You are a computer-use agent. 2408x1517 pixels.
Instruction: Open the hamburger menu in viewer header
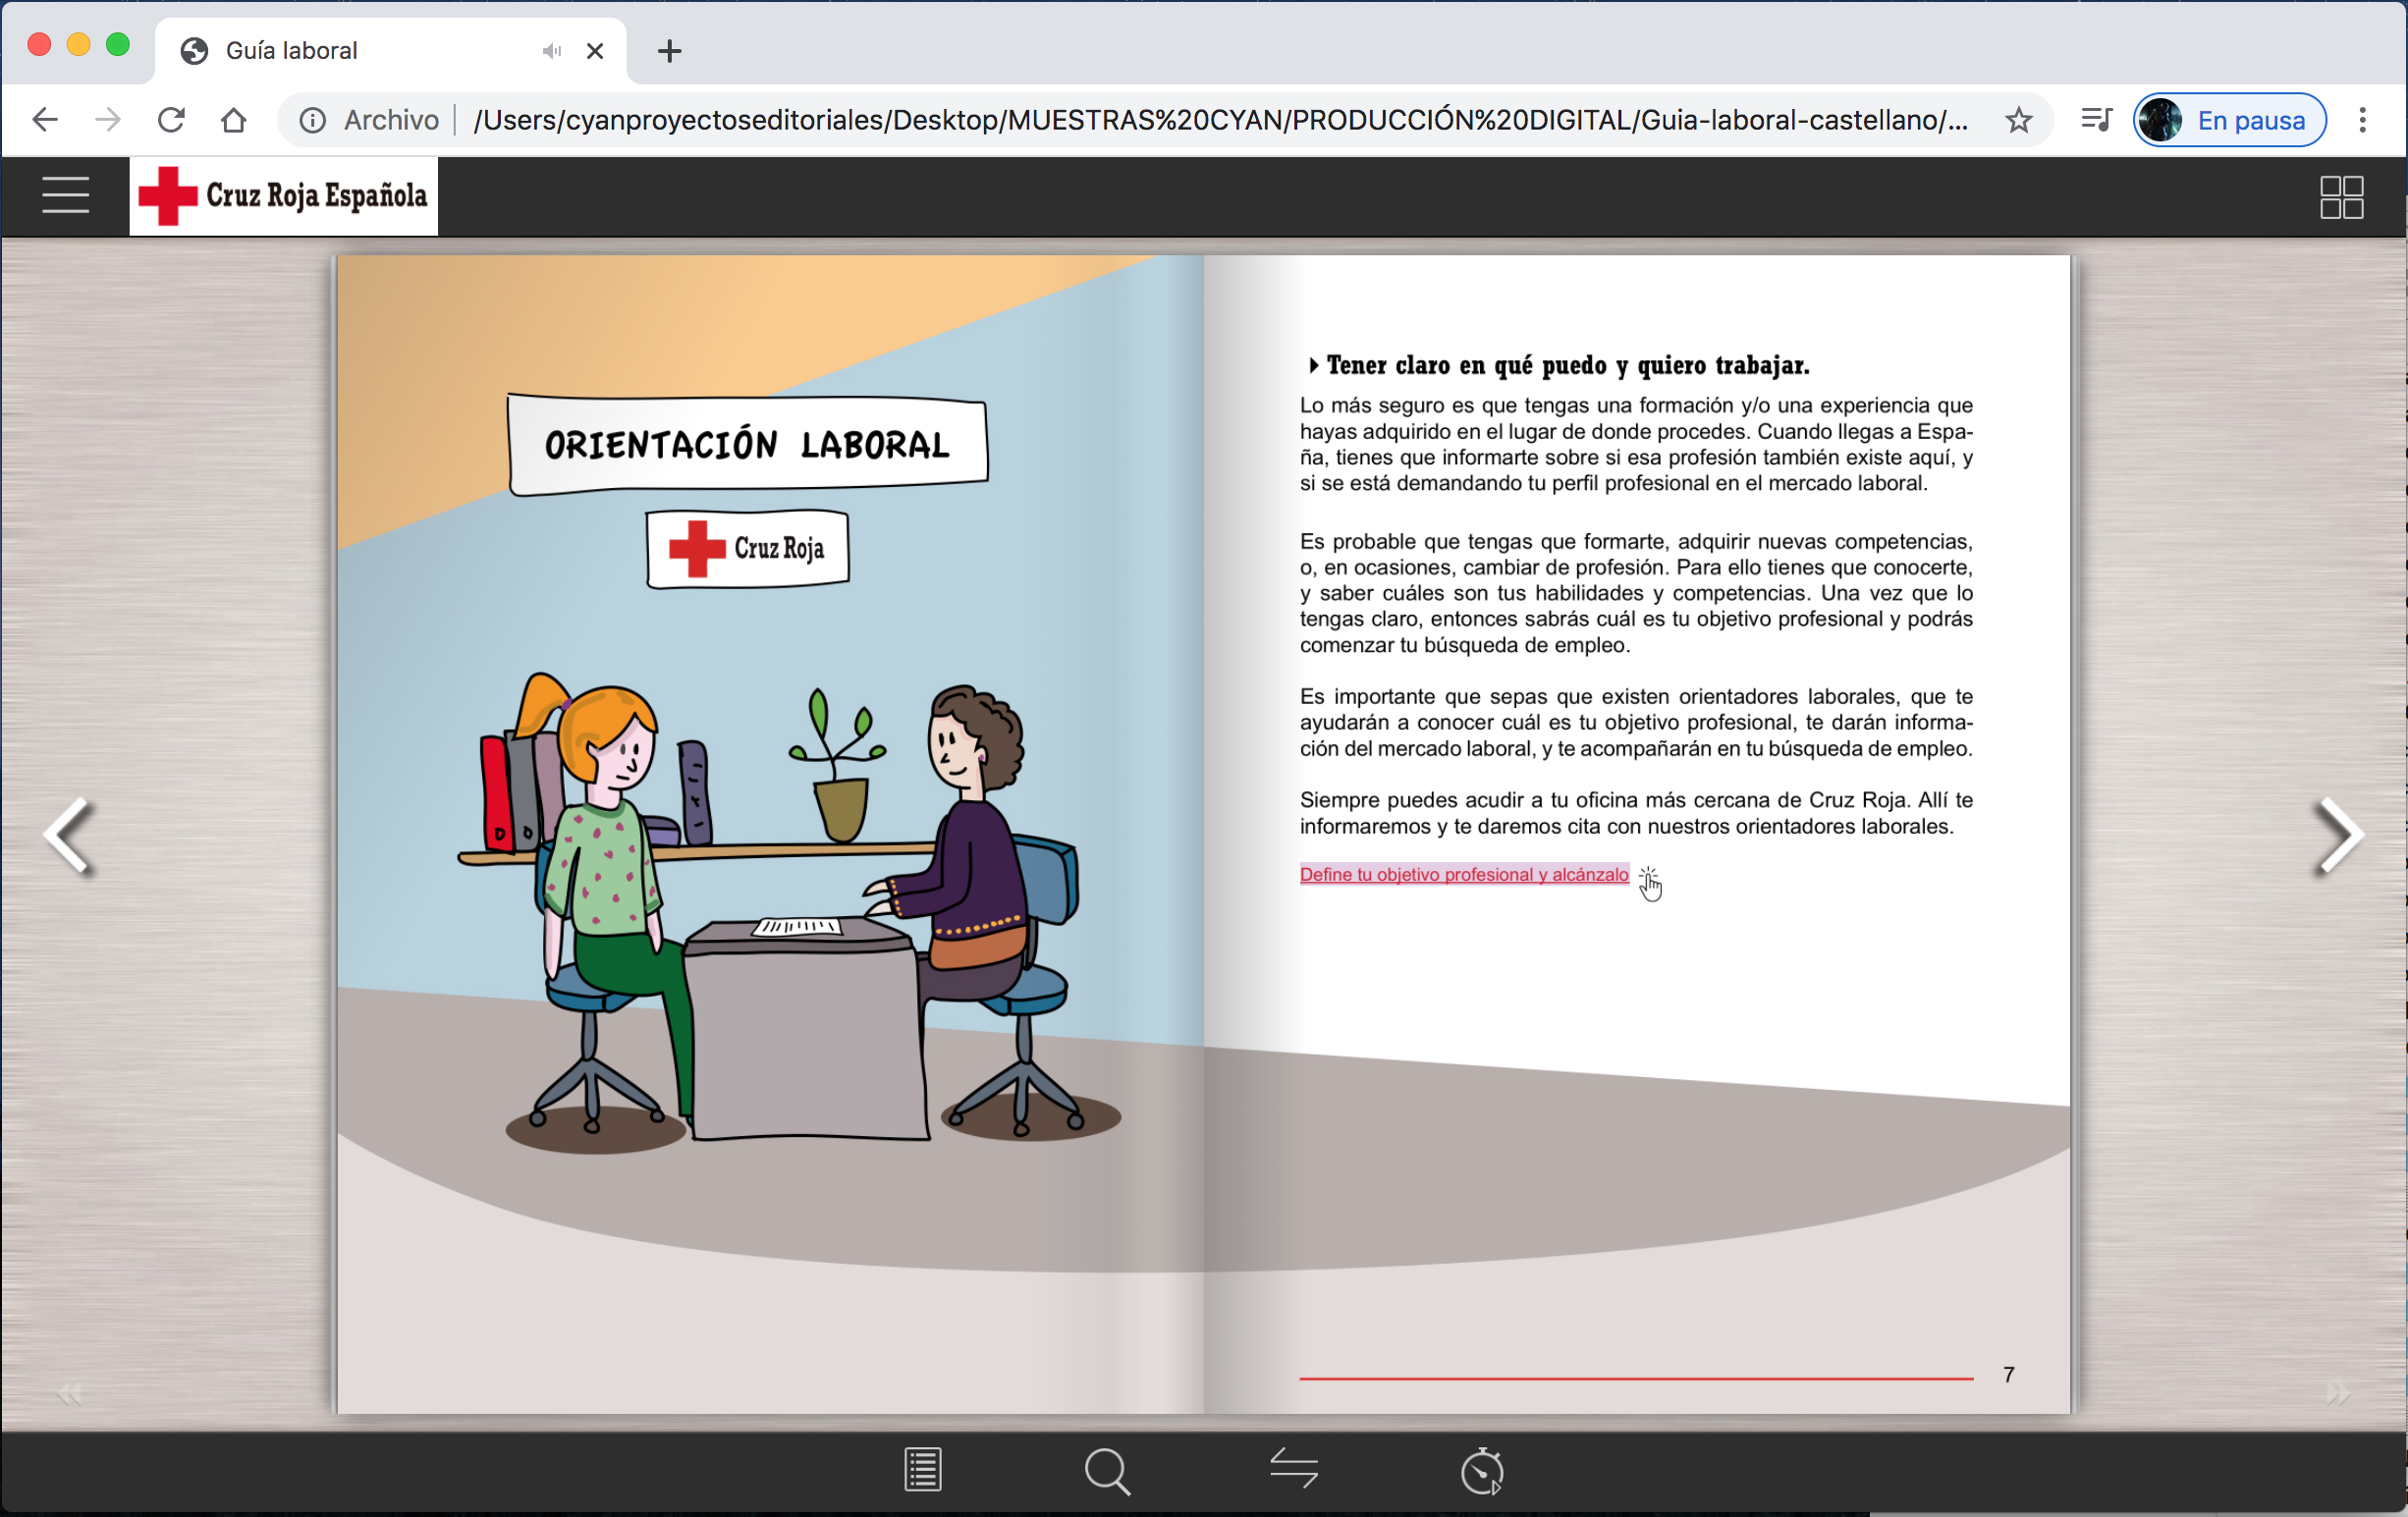(65, 195)
